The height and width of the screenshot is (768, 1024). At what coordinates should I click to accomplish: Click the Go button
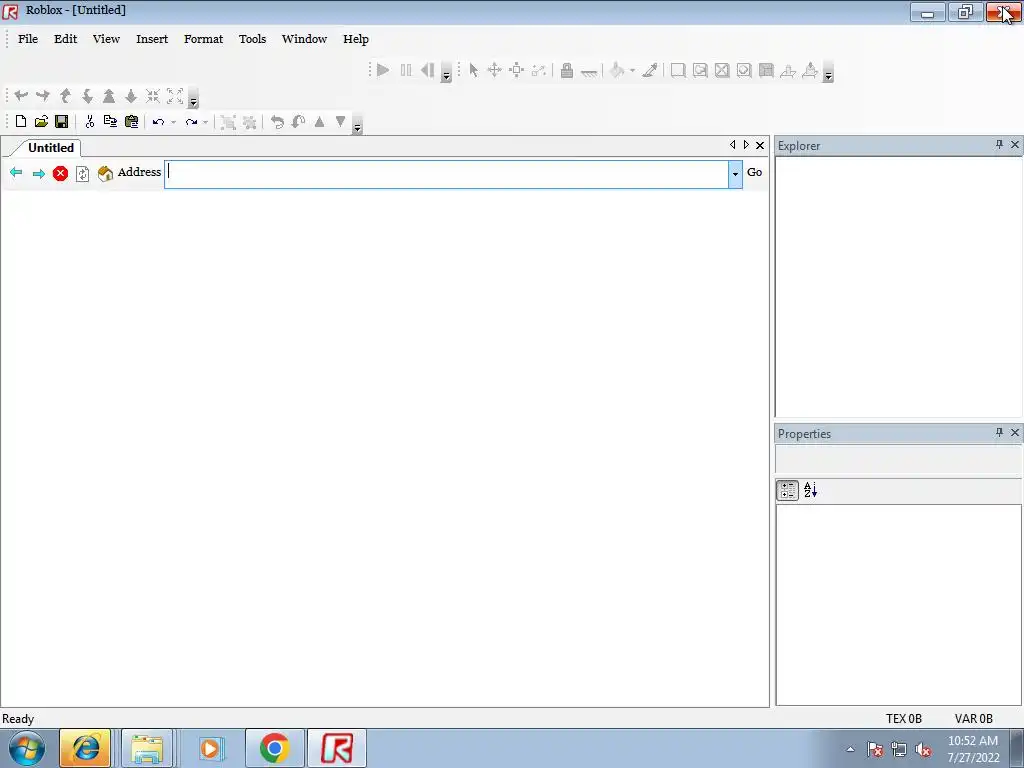pos(754,172)
